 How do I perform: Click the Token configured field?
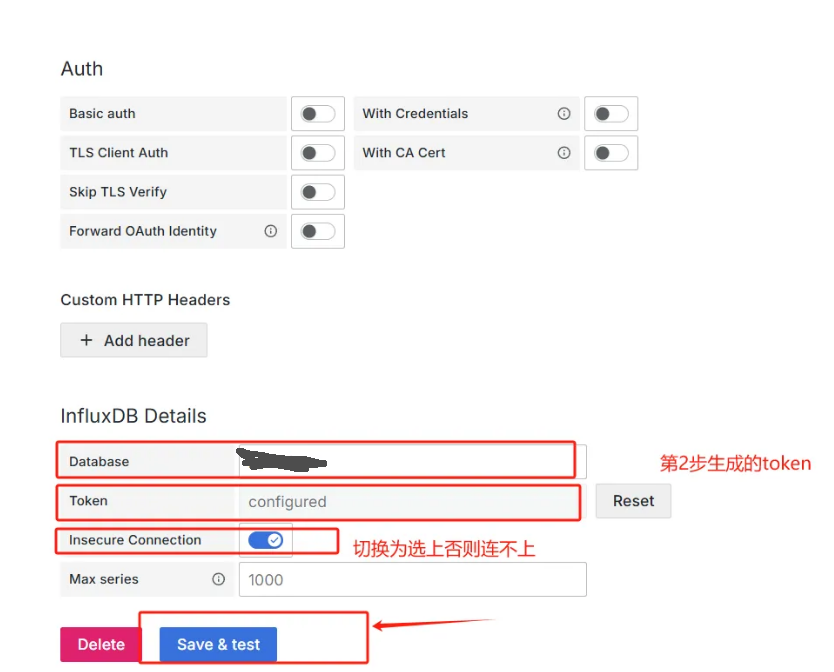click(413, 501)
